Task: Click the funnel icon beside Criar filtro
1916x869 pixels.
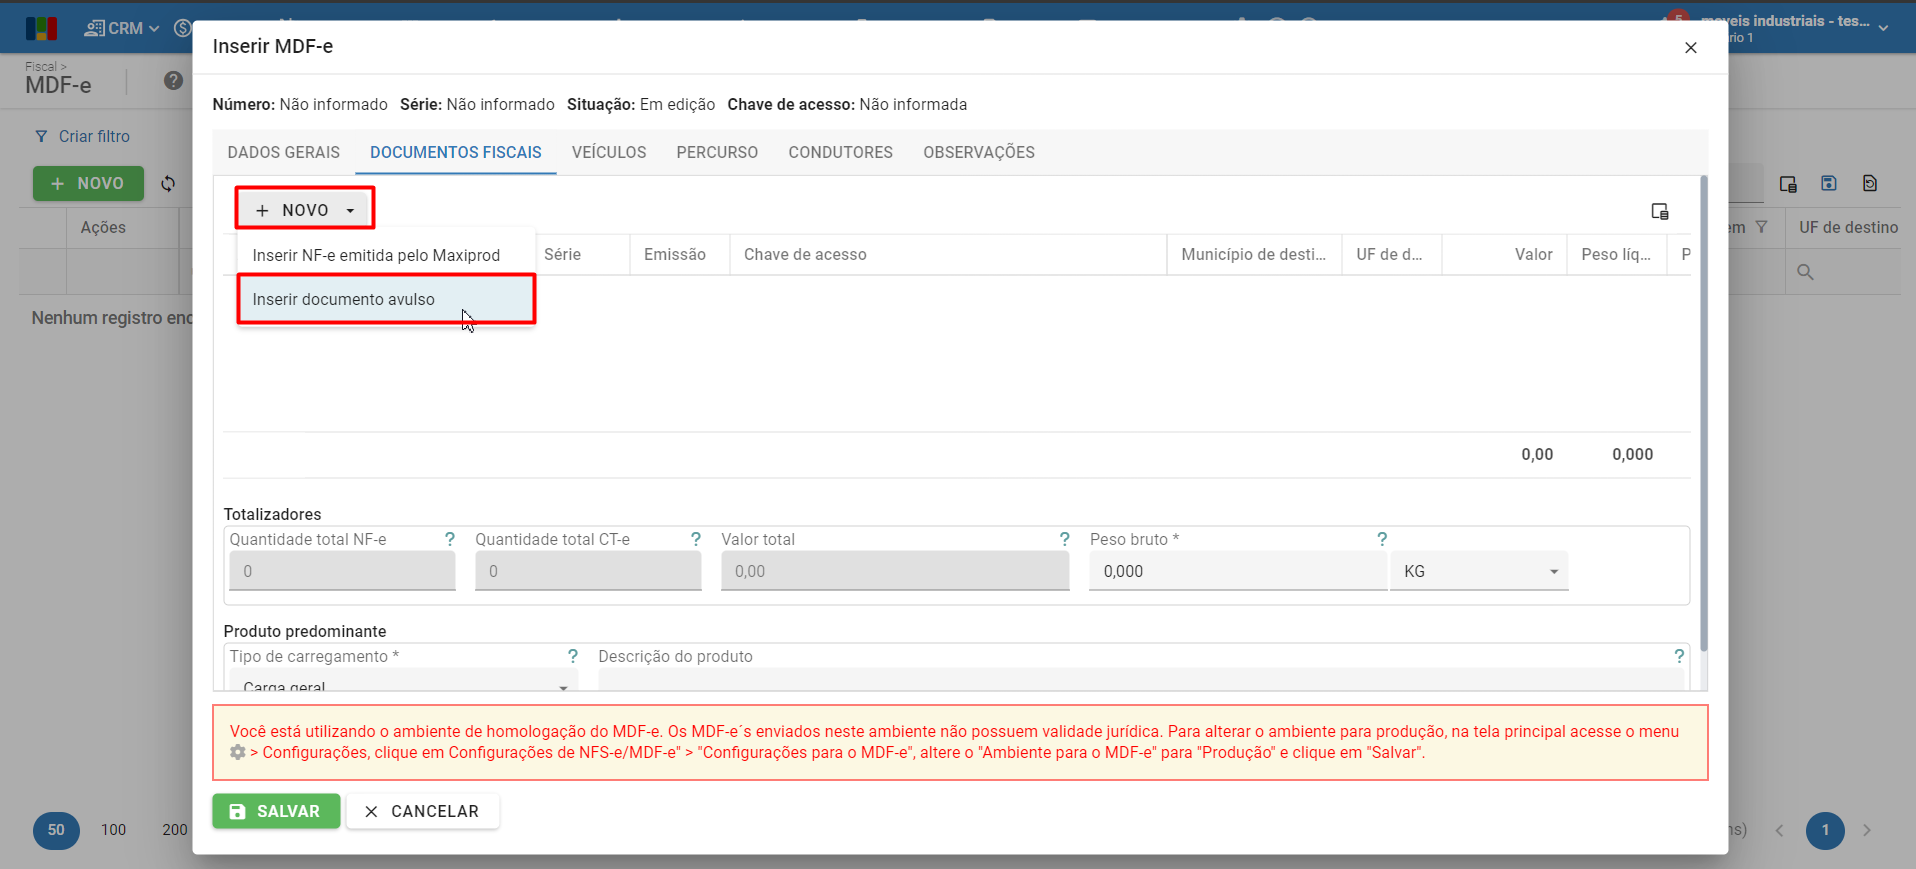Action: pyautogui.click(x=41, y=136)
